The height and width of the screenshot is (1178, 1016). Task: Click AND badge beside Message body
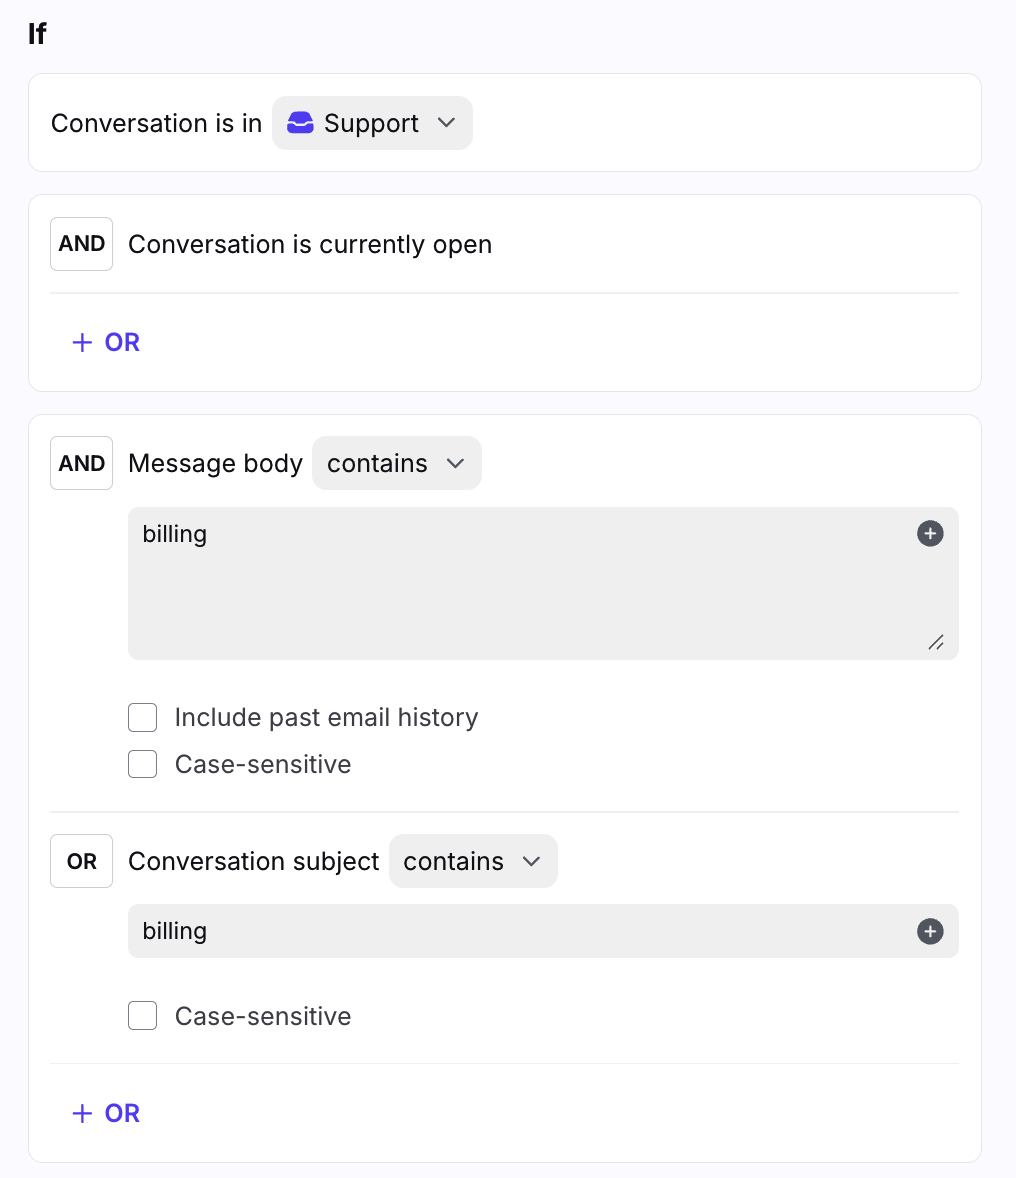coord(82,464)
